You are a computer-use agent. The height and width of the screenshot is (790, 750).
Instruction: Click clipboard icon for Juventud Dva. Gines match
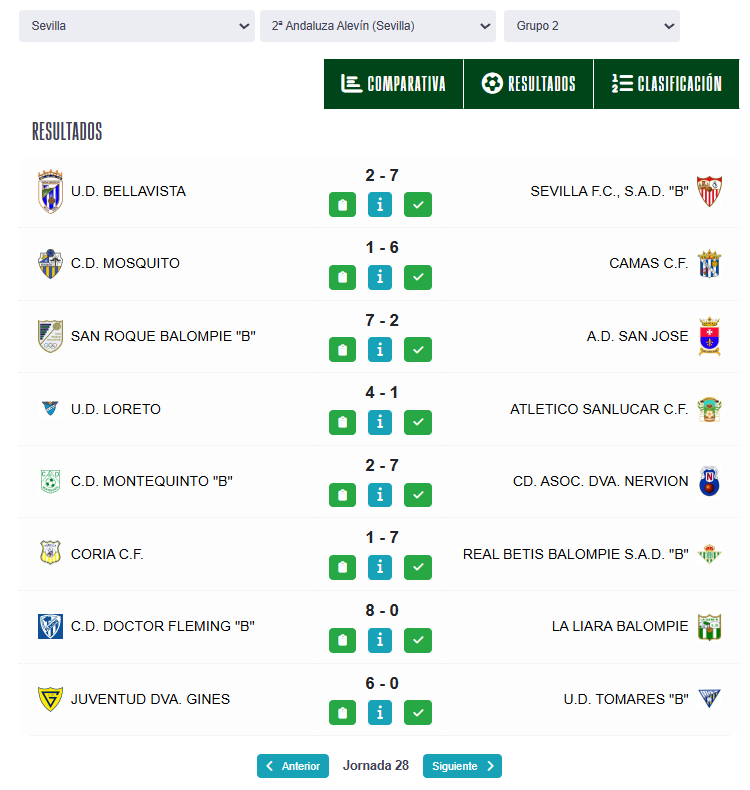coord(343,712)
